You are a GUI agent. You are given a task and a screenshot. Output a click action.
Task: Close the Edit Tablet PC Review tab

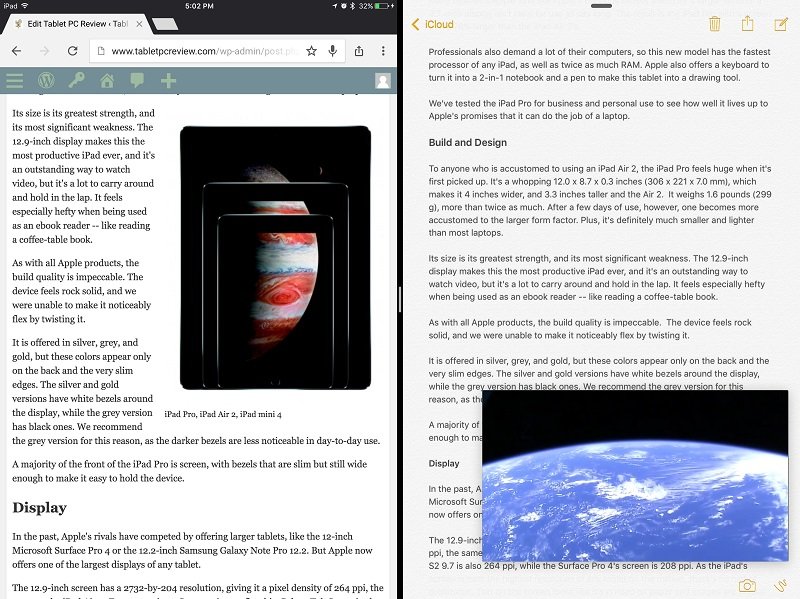pos(139,24)
